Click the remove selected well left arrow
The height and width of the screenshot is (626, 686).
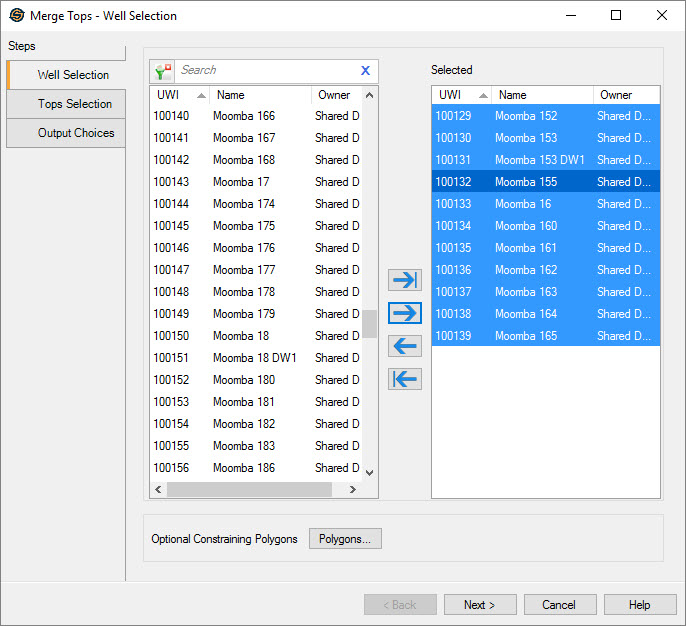tap(404, 346)
